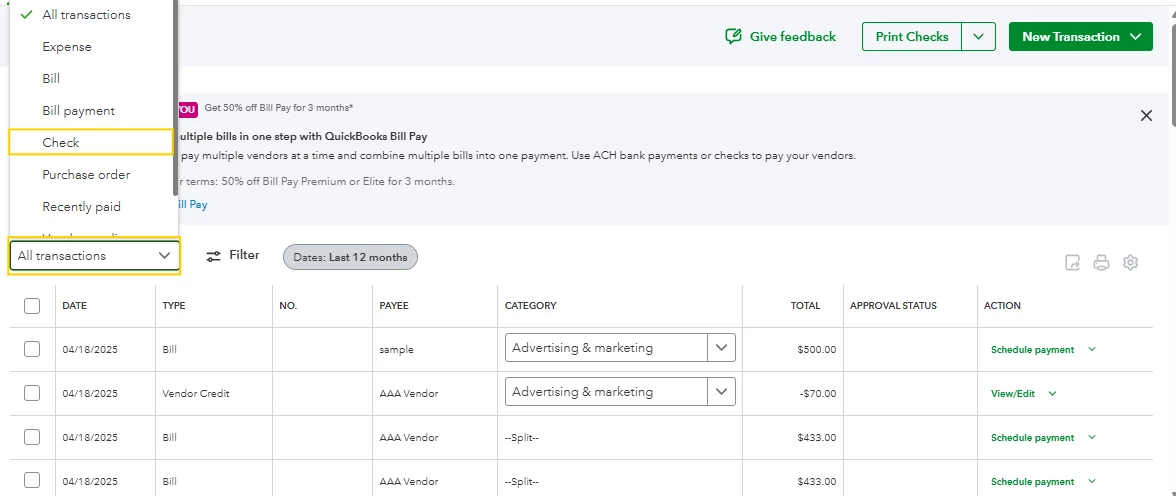Screen dimensions: 1176x496
Task: Tick the checkbox of the last AAA Vendor Bill row
Action: (x=32, y=481)
